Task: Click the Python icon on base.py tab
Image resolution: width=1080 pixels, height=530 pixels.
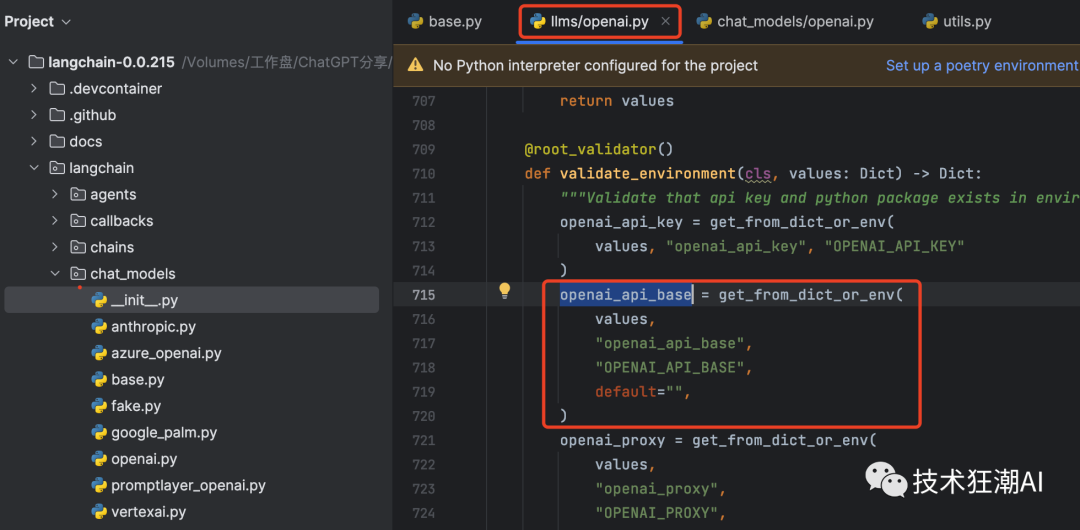Action: 414,21
